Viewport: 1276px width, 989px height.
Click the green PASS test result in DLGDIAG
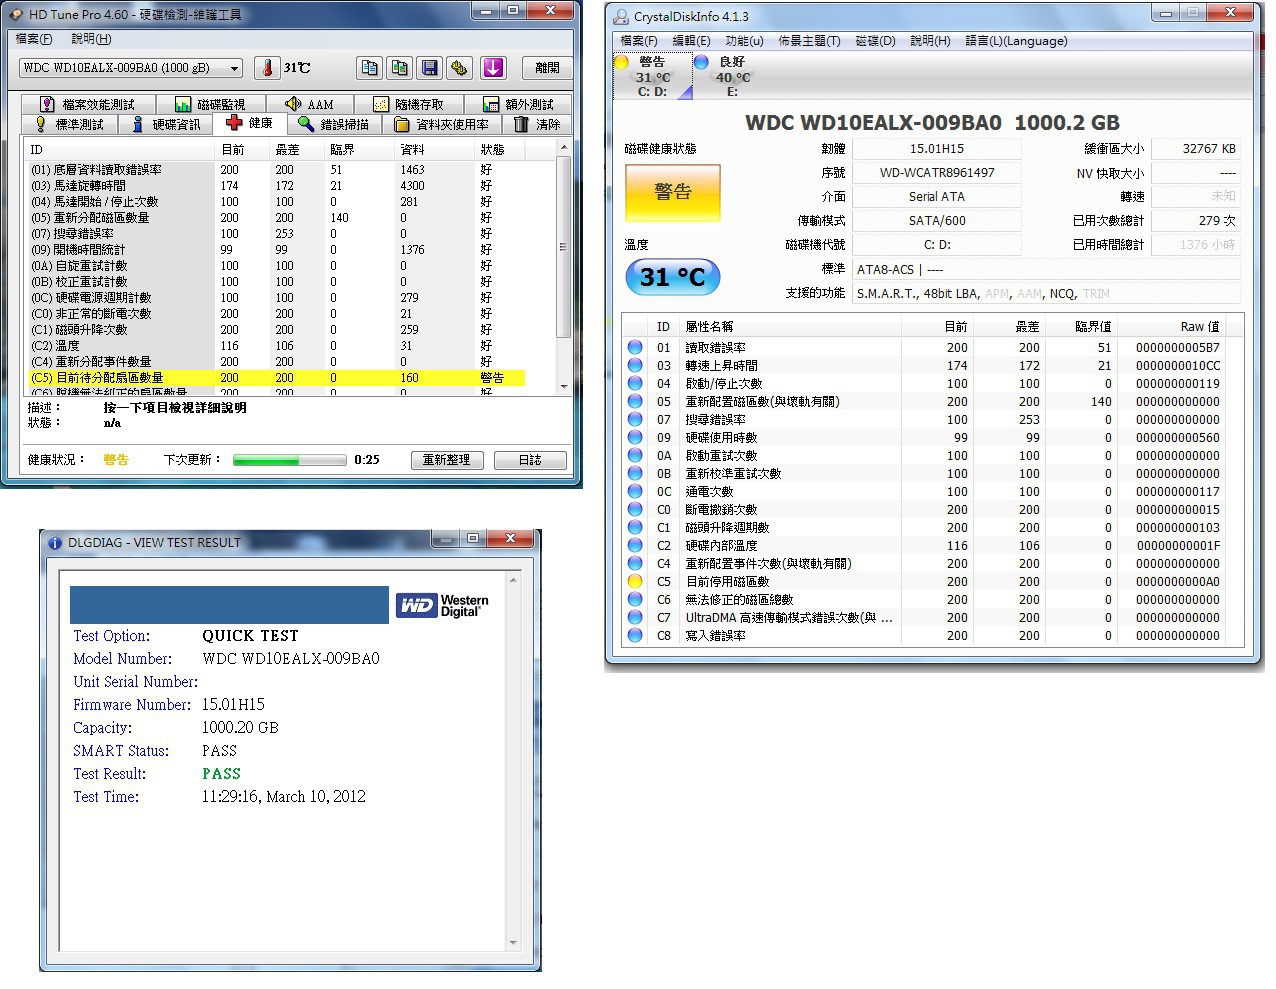point(221,774)
